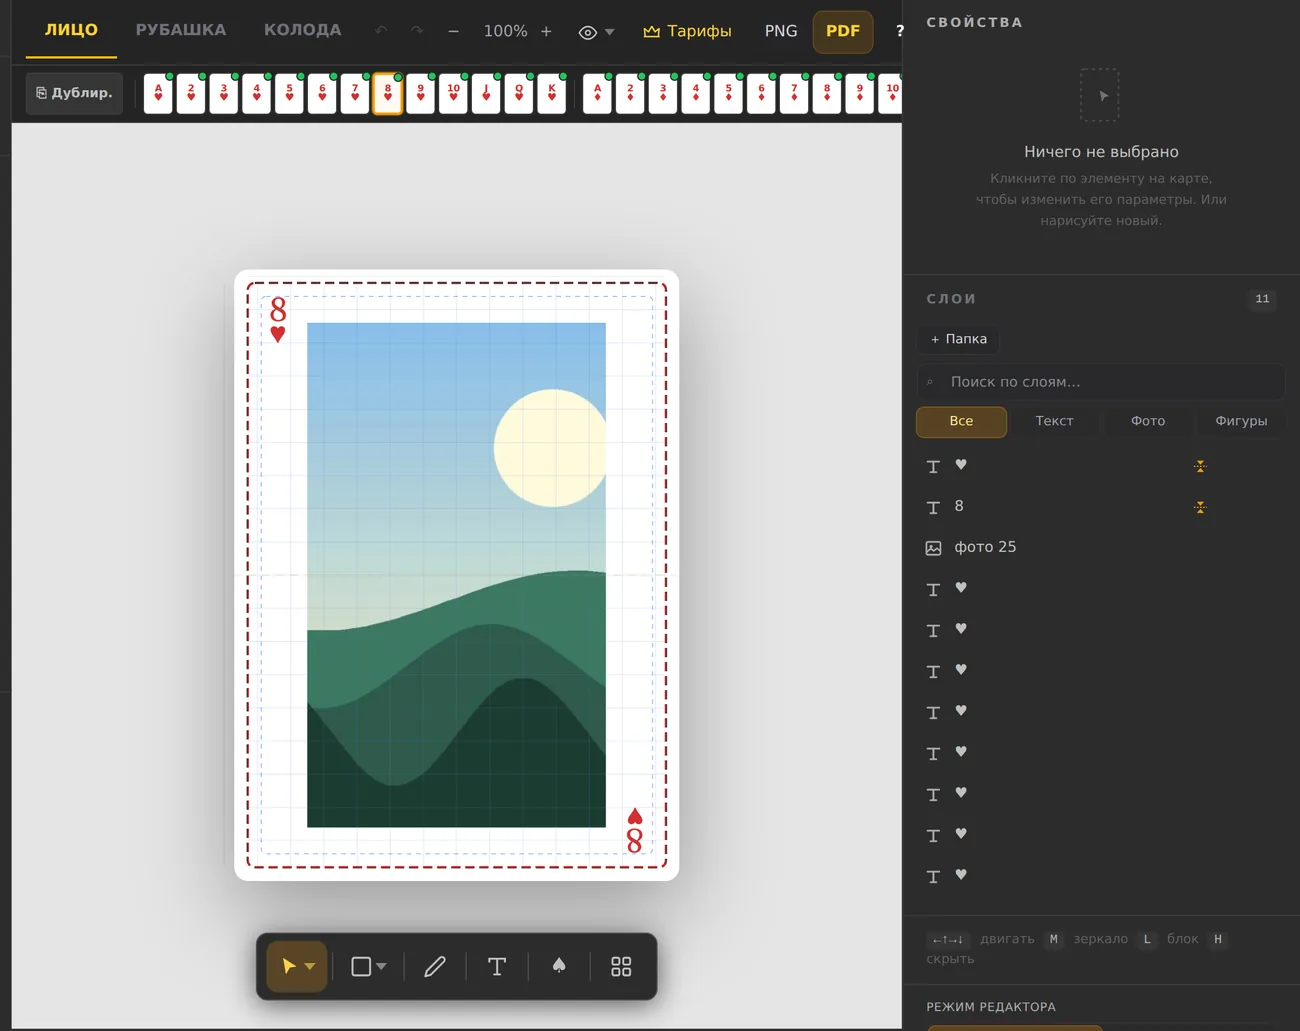
Task: Select the Jack of hearts card thumbnail
Action: click(x=486, y=93)
